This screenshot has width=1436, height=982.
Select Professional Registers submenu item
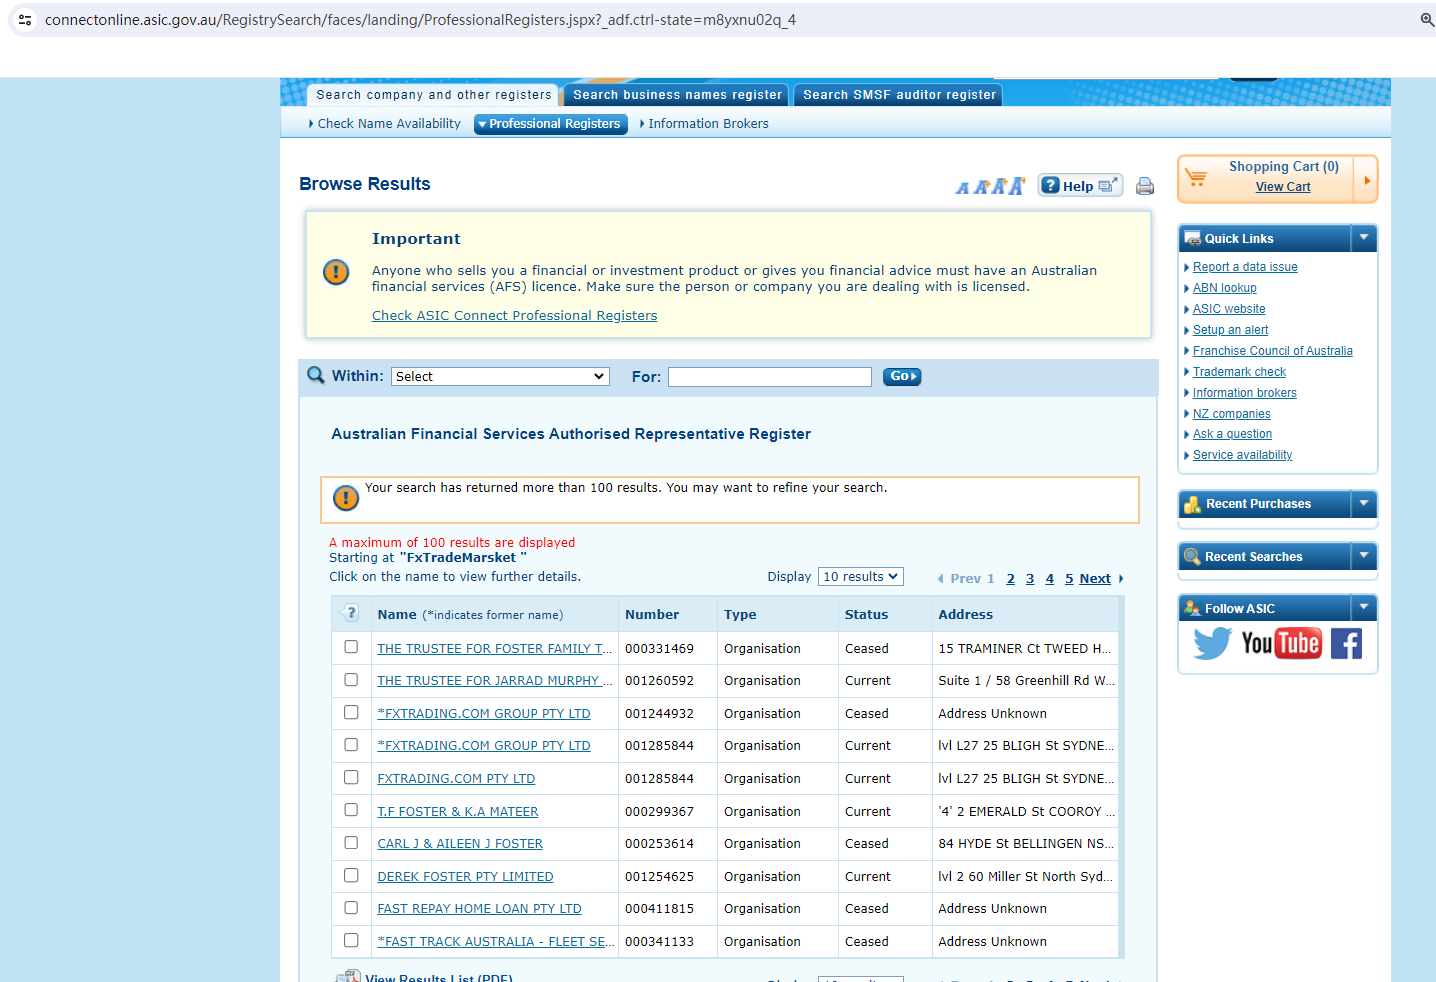(551, 124)
